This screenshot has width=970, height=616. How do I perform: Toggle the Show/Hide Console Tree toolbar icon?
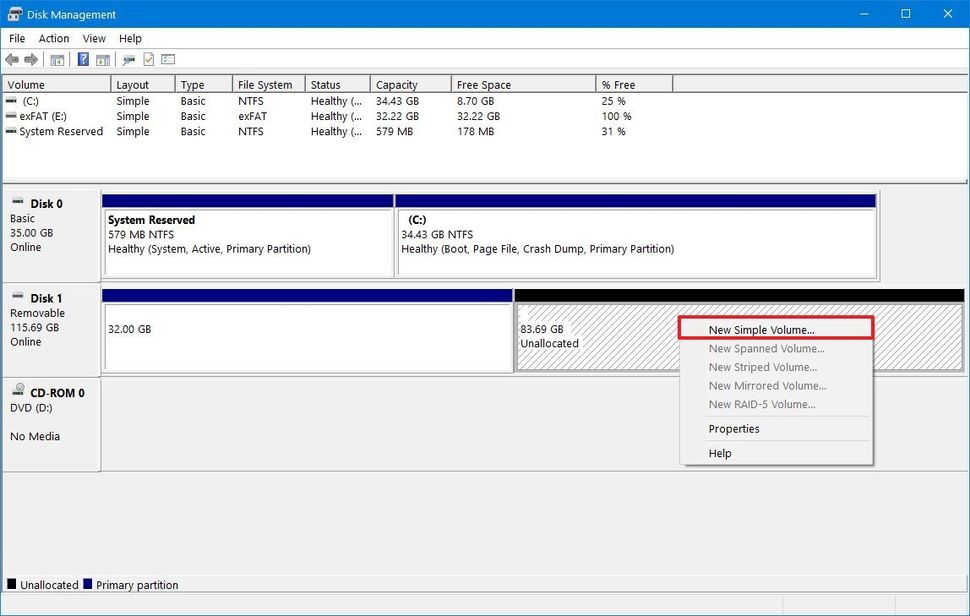pos(57,59)
